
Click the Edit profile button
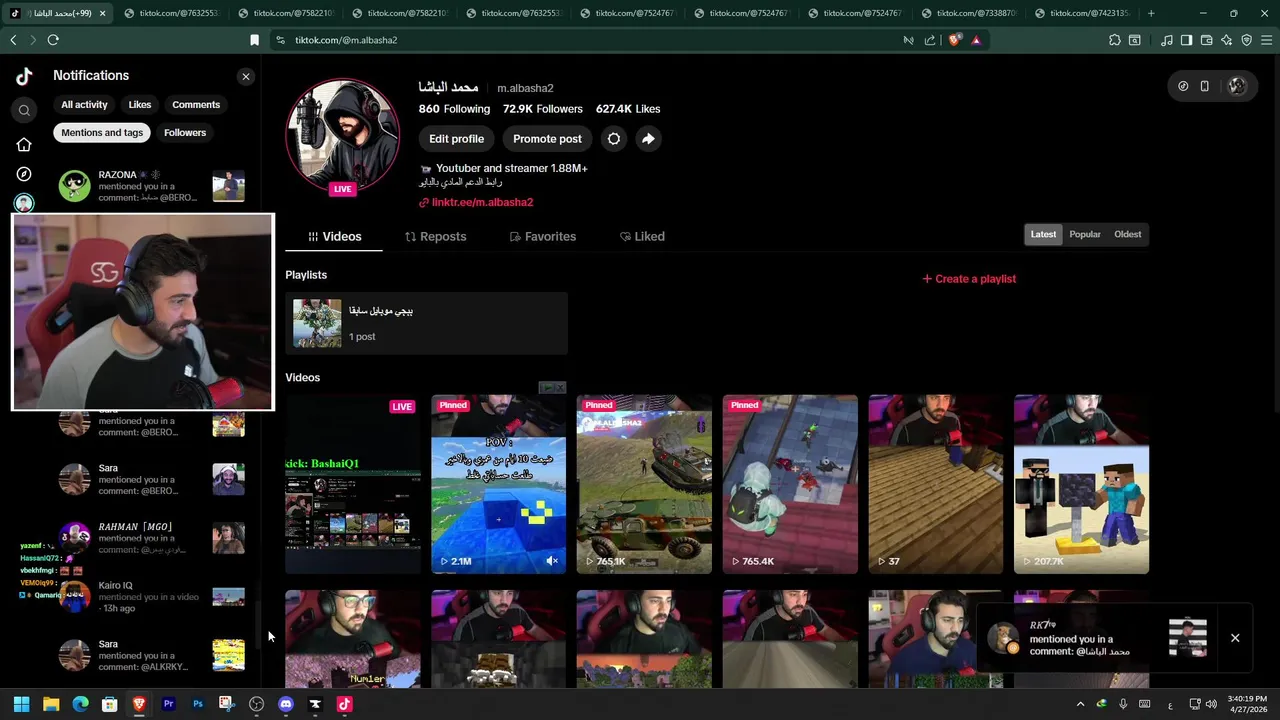[x=456, y=139]
